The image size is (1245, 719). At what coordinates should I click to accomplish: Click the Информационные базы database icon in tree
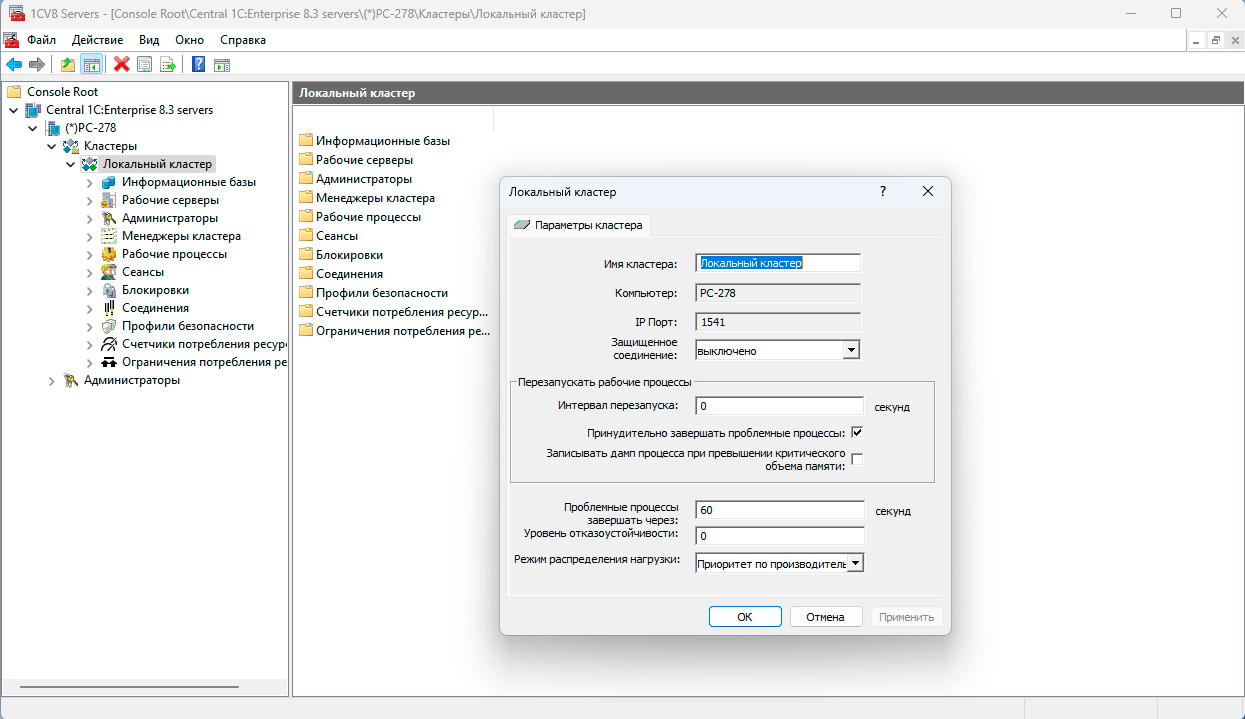(x=109, y=182)
